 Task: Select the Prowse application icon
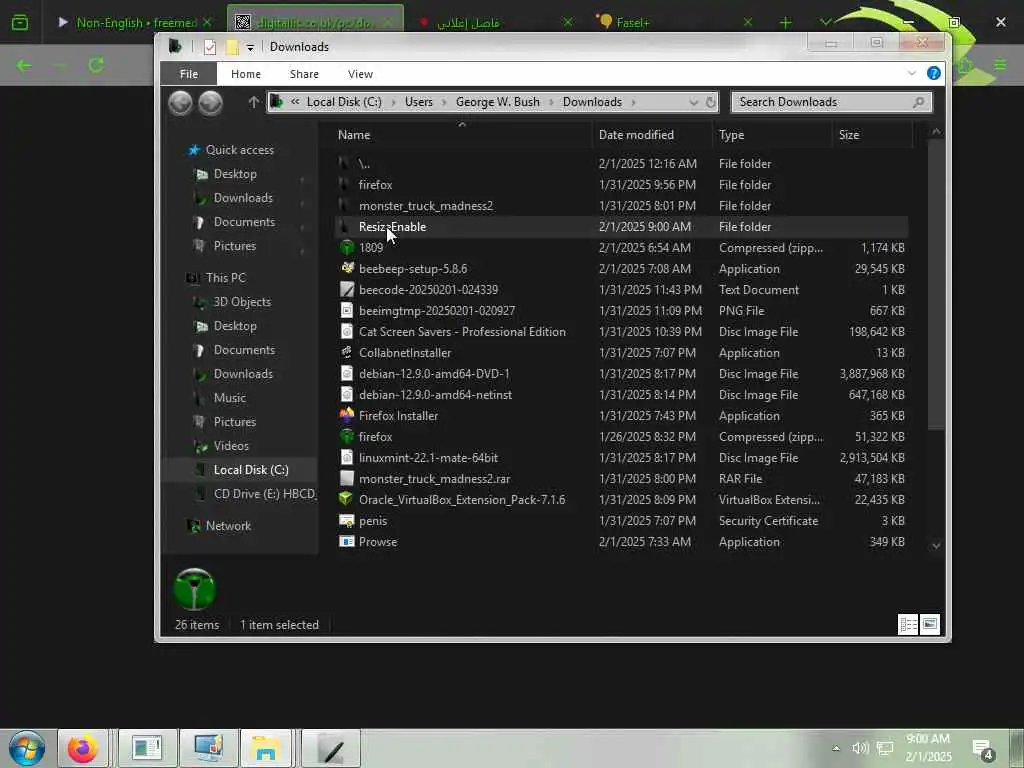[x=347, y=541]
